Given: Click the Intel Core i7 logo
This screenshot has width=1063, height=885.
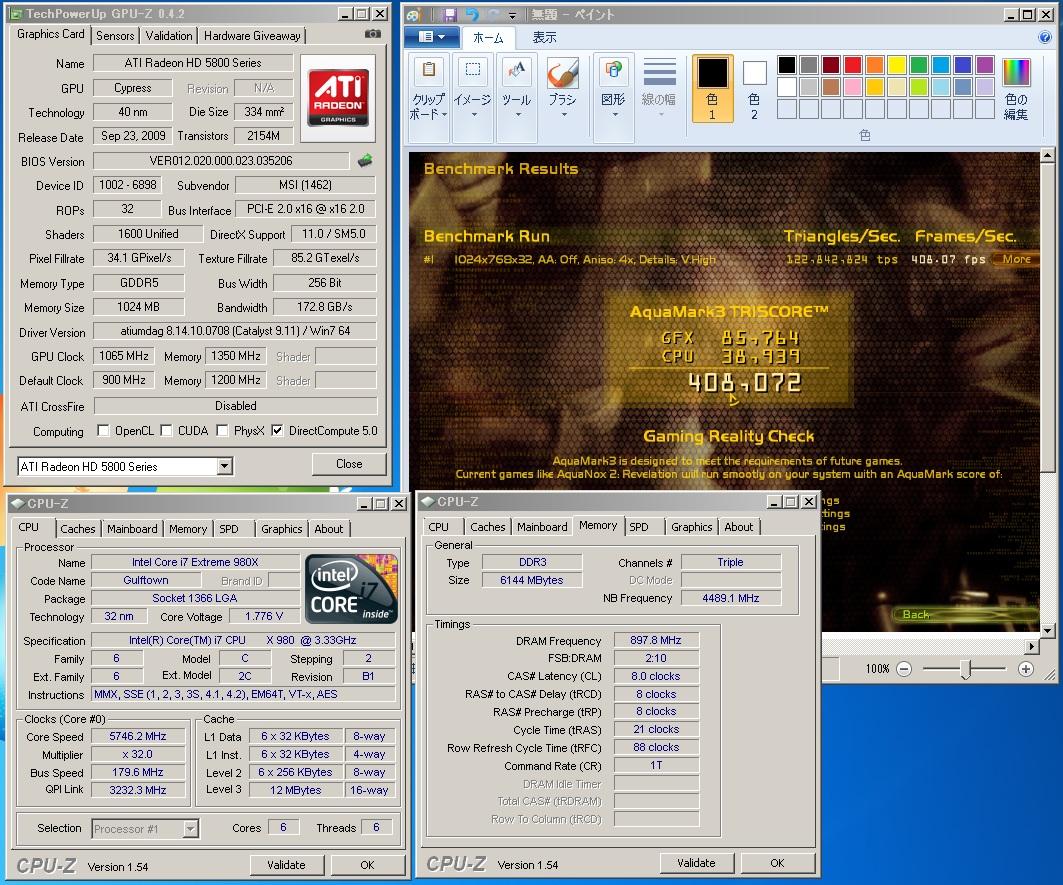Looking at the screenshot, I should (x=351, y=589).
